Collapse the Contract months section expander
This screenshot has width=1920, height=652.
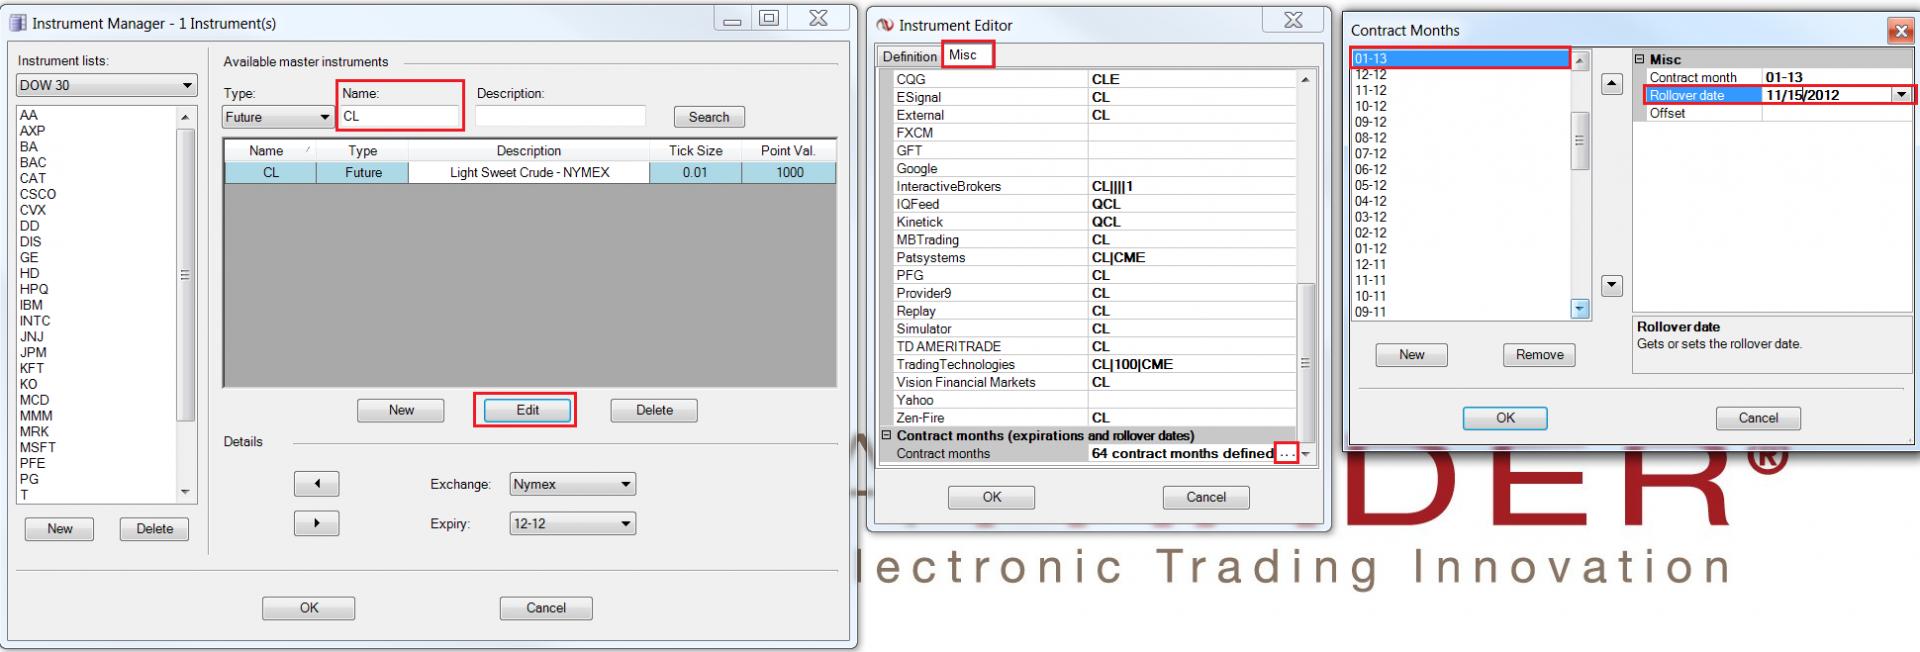tap(886, 435)
